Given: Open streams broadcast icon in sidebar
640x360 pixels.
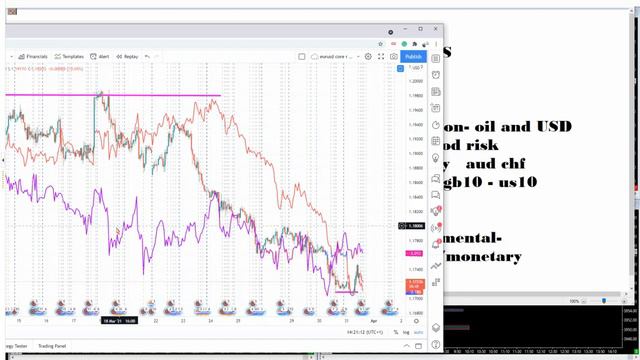Looking at the screenshot, I should (436, 228).
